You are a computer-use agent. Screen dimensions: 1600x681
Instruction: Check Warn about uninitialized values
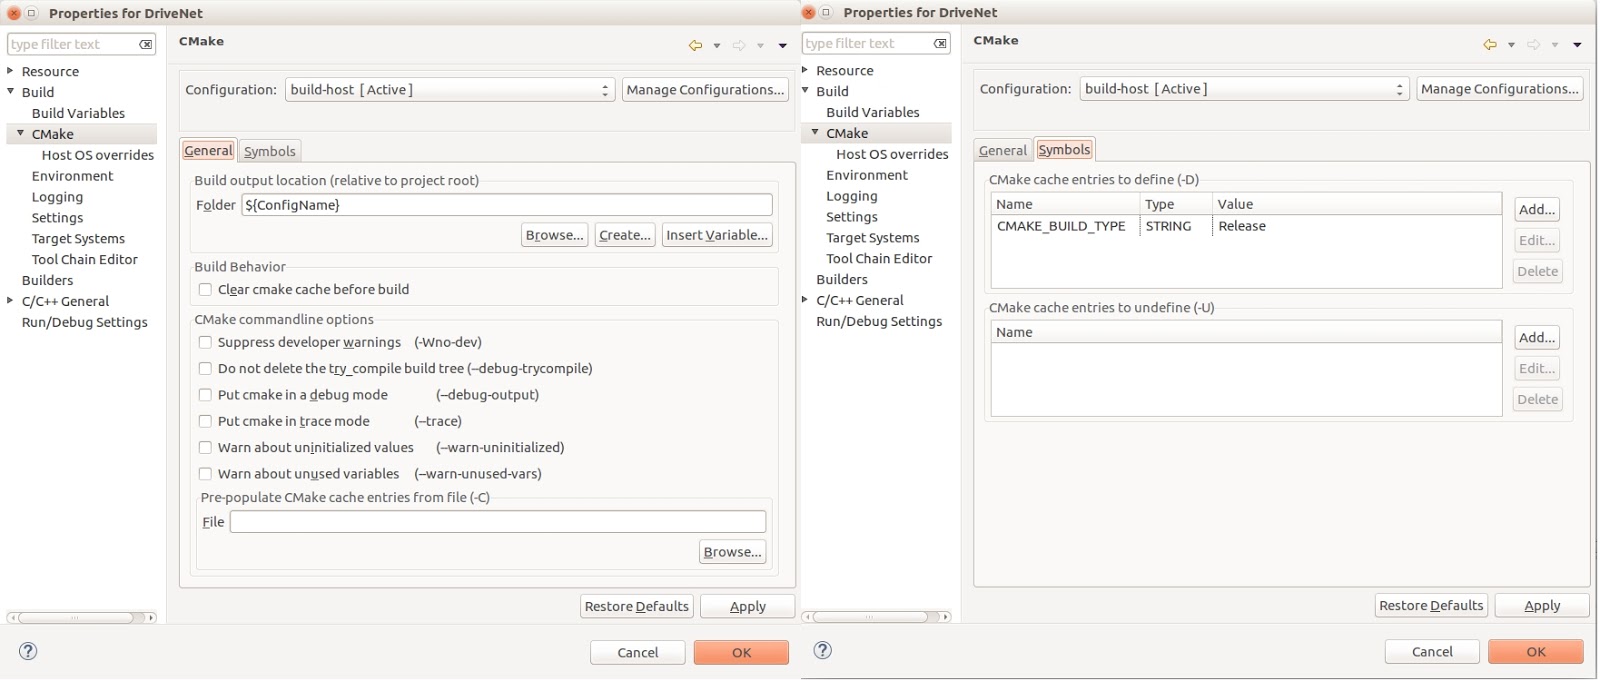coord(205,448)
